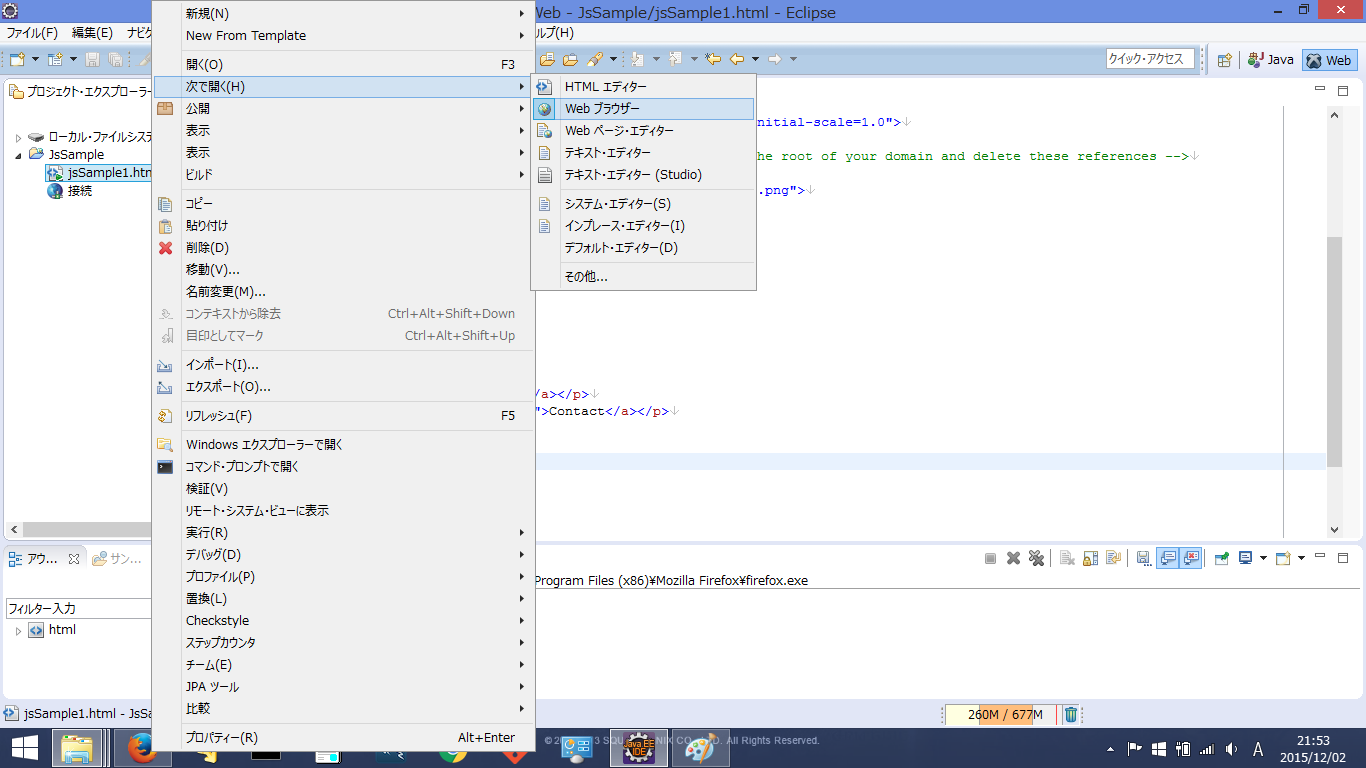
Task: Open the ファイル(F) menu
Action: 32,33
